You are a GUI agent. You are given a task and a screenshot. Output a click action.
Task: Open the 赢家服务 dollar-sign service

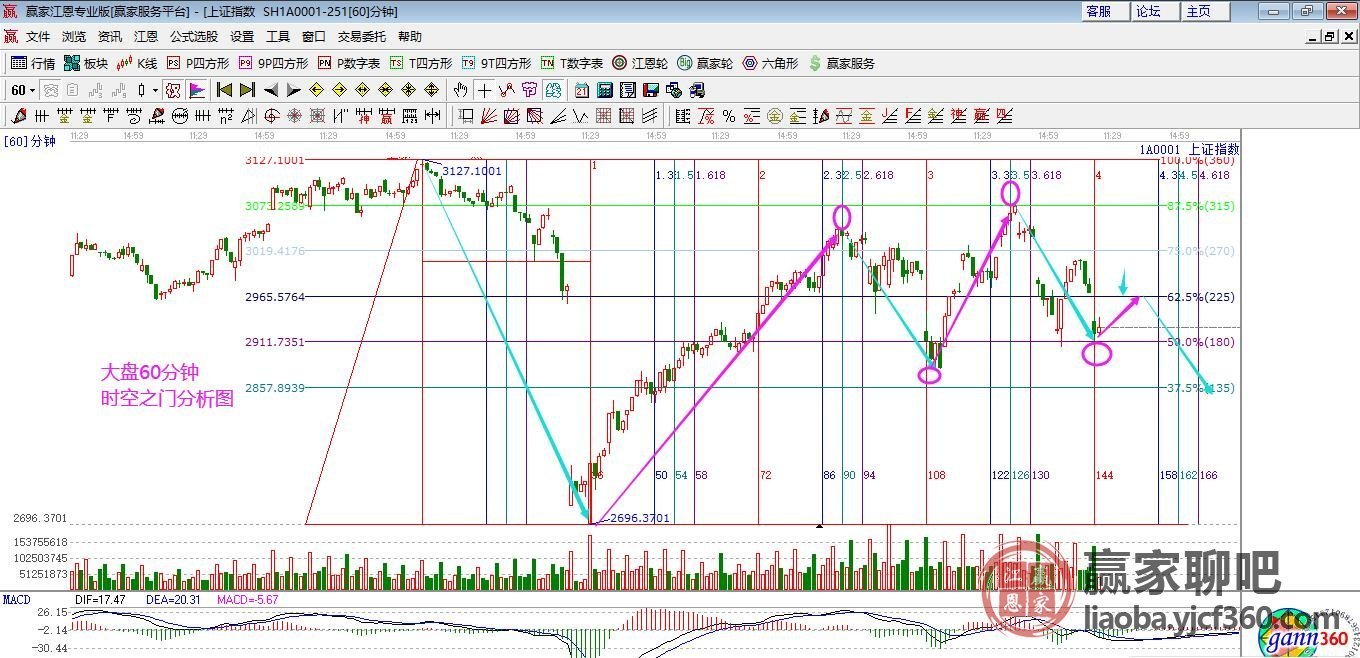click(x=841, y=63)
